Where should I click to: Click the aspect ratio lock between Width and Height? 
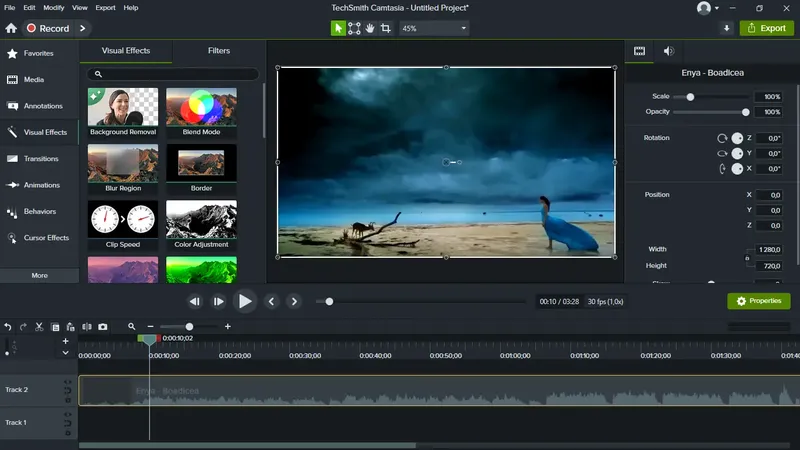[x=747, y=258]
